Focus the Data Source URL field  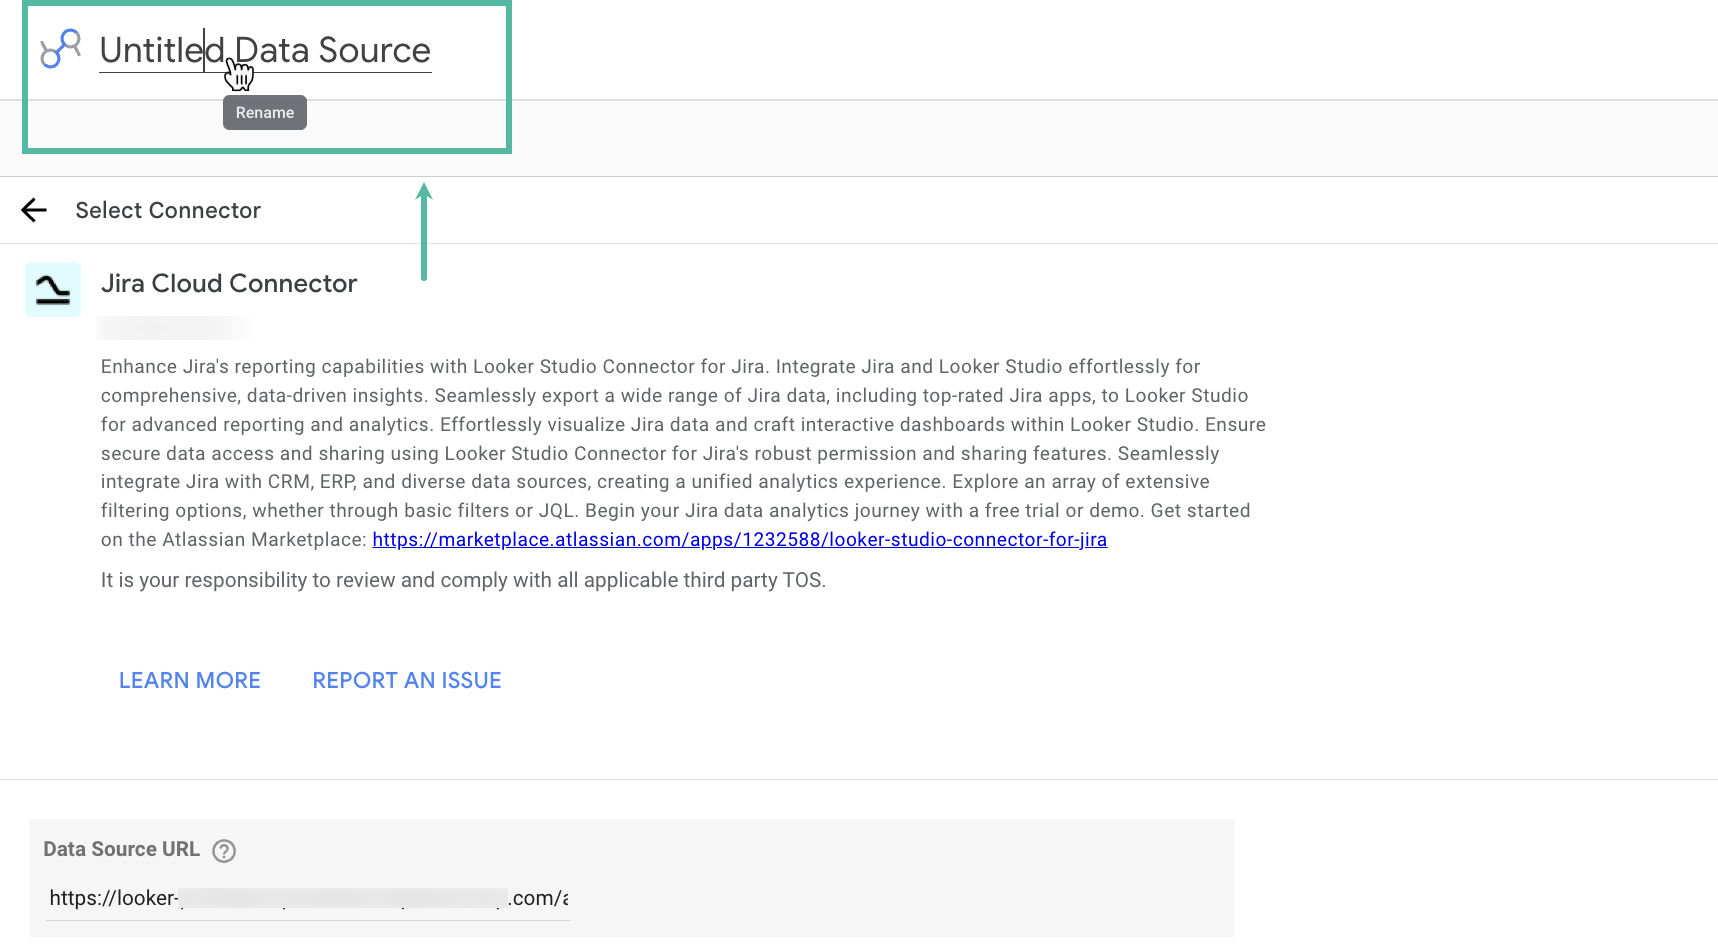click(x=308, y=898)
